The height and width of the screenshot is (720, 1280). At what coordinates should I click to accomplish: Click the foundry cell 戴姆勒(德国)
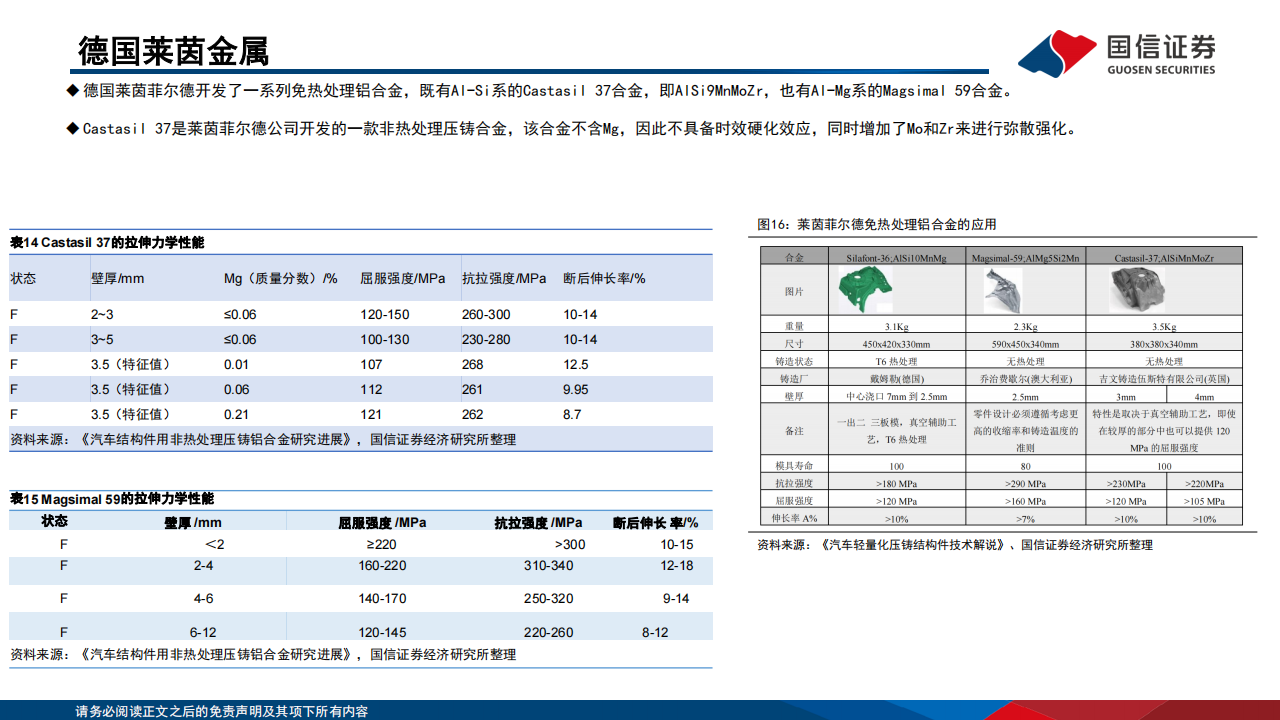pyautogui.click(x=896, y=379)
